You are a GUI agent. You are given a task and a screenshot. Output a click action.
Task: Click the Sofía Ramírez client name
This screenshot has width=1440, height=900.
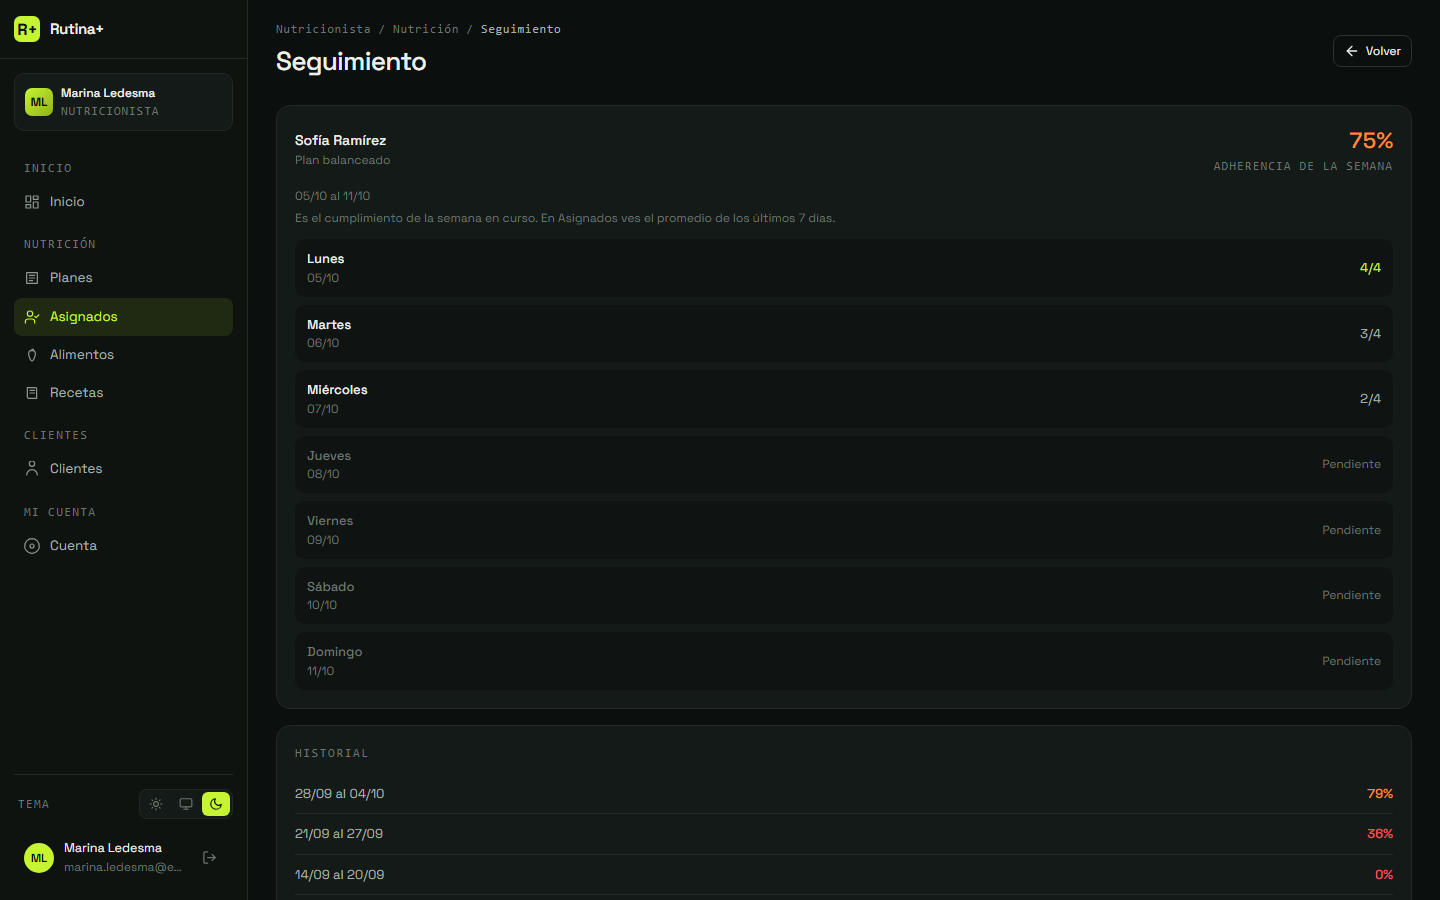pos(340,141)
